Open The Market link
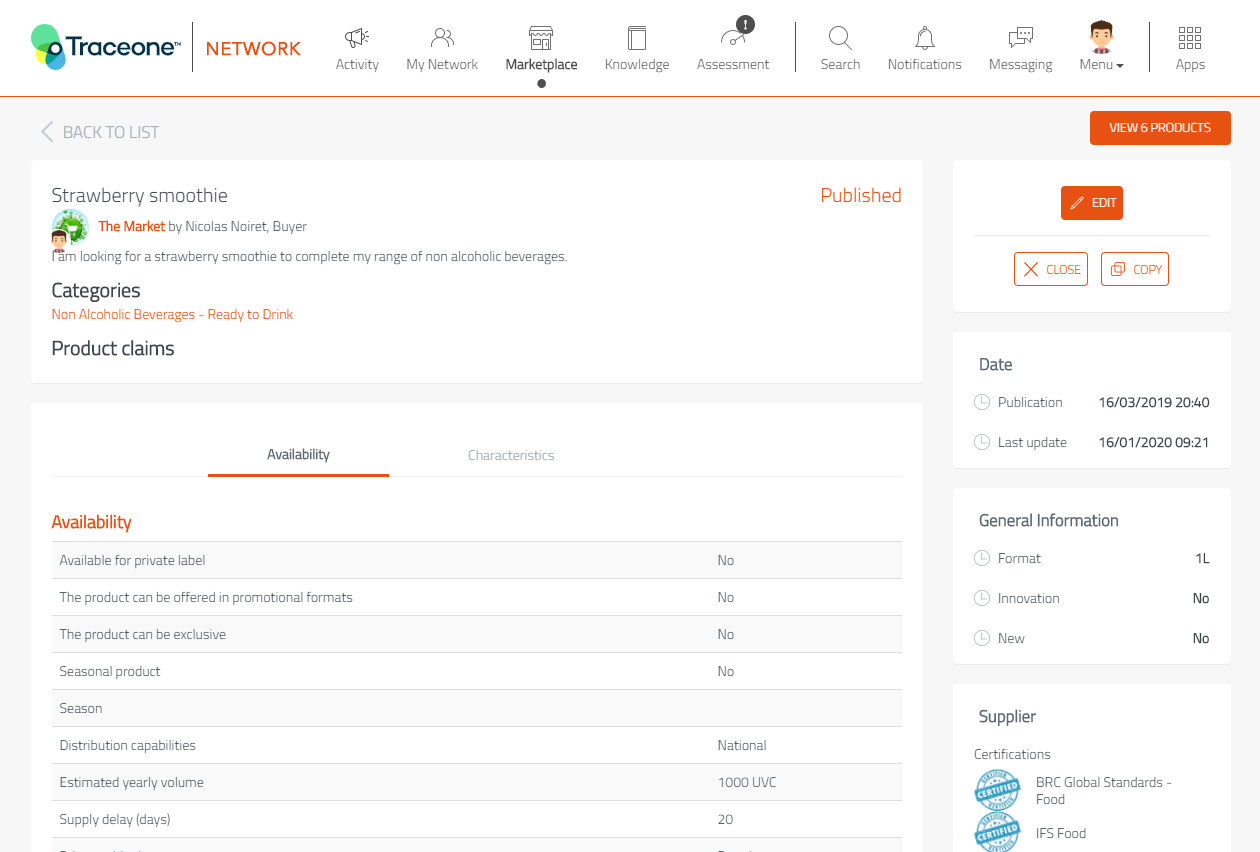The height and width of the screenshot is (852, 1260). [131, 226]
